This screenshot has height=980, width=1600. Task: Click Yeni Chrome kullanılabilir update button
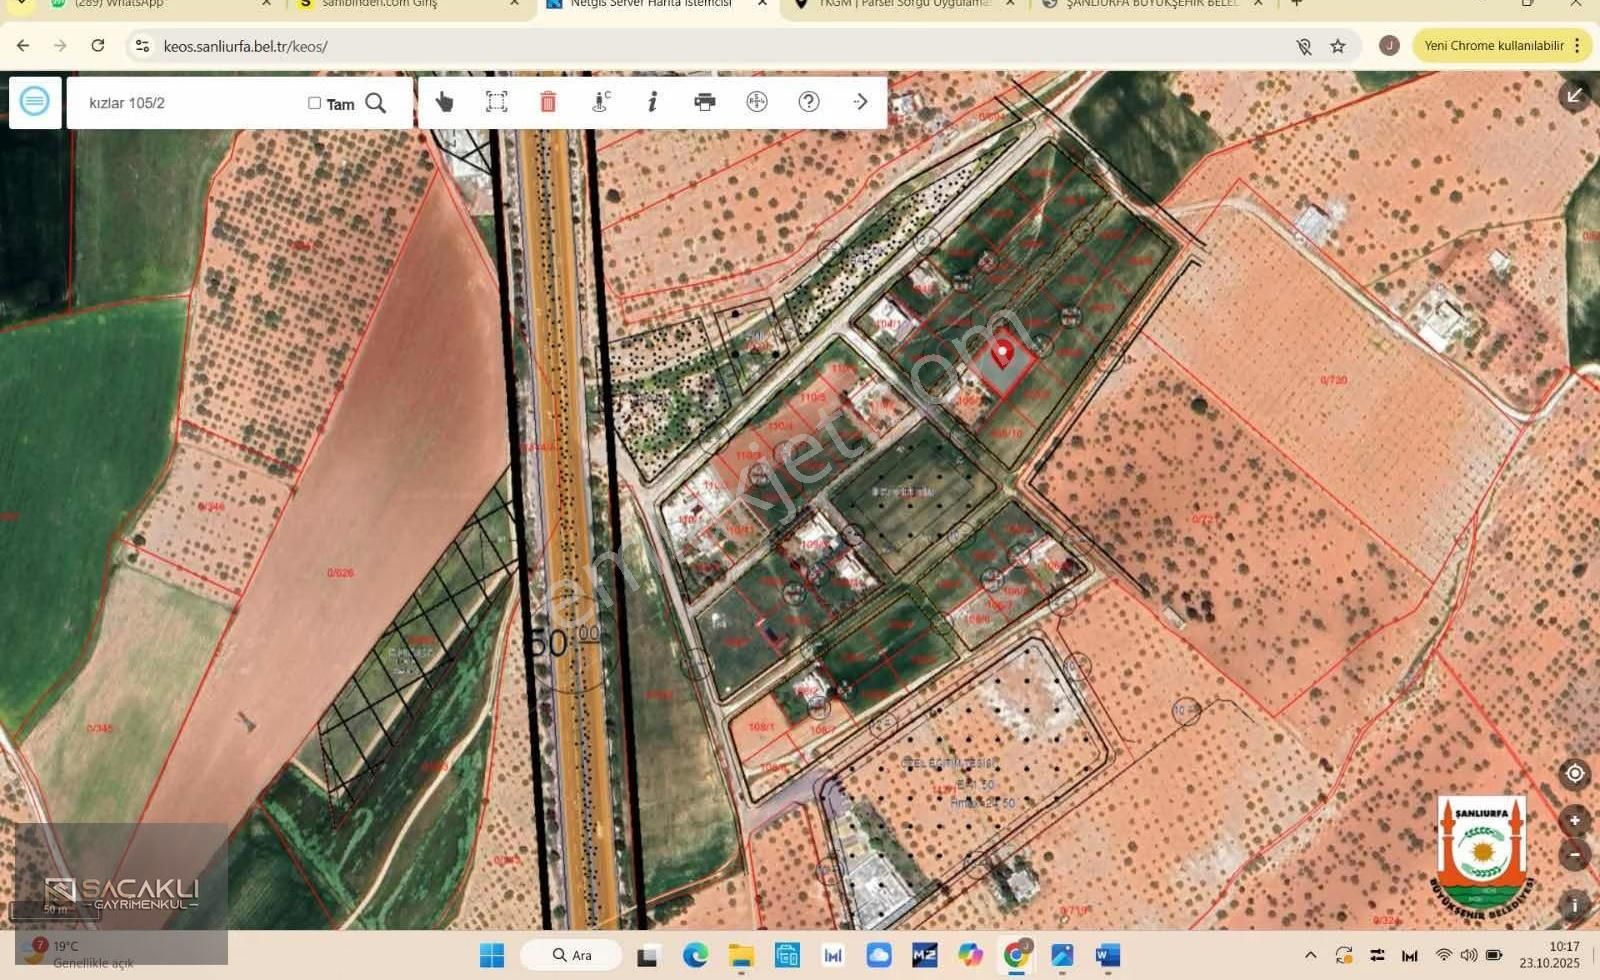point(1500,46)
